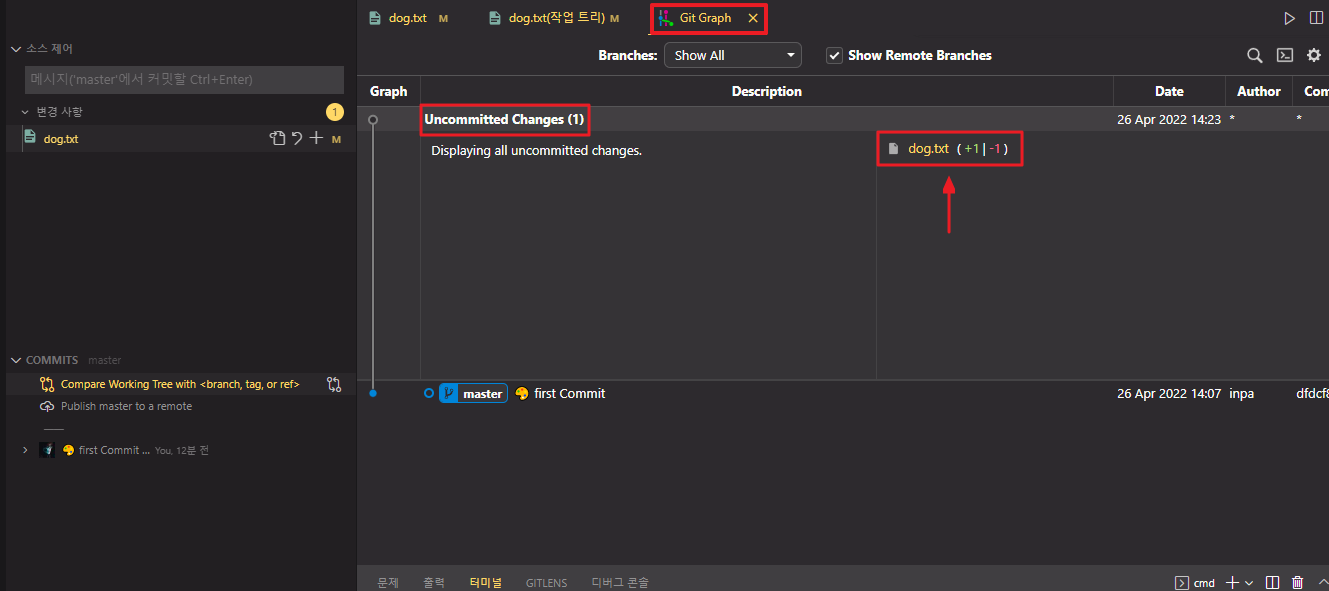Screen dimensions: 1329x591
Task: Open file icon for dog.txt in changes
Action: coord(278,138)
